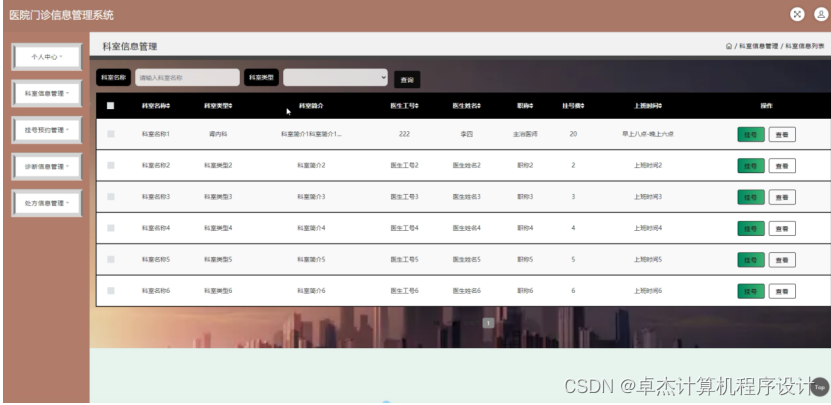Viewport: 831px width, 405px height.
Task: Click the 科室类型5 cell
Action: coord(218,259)
